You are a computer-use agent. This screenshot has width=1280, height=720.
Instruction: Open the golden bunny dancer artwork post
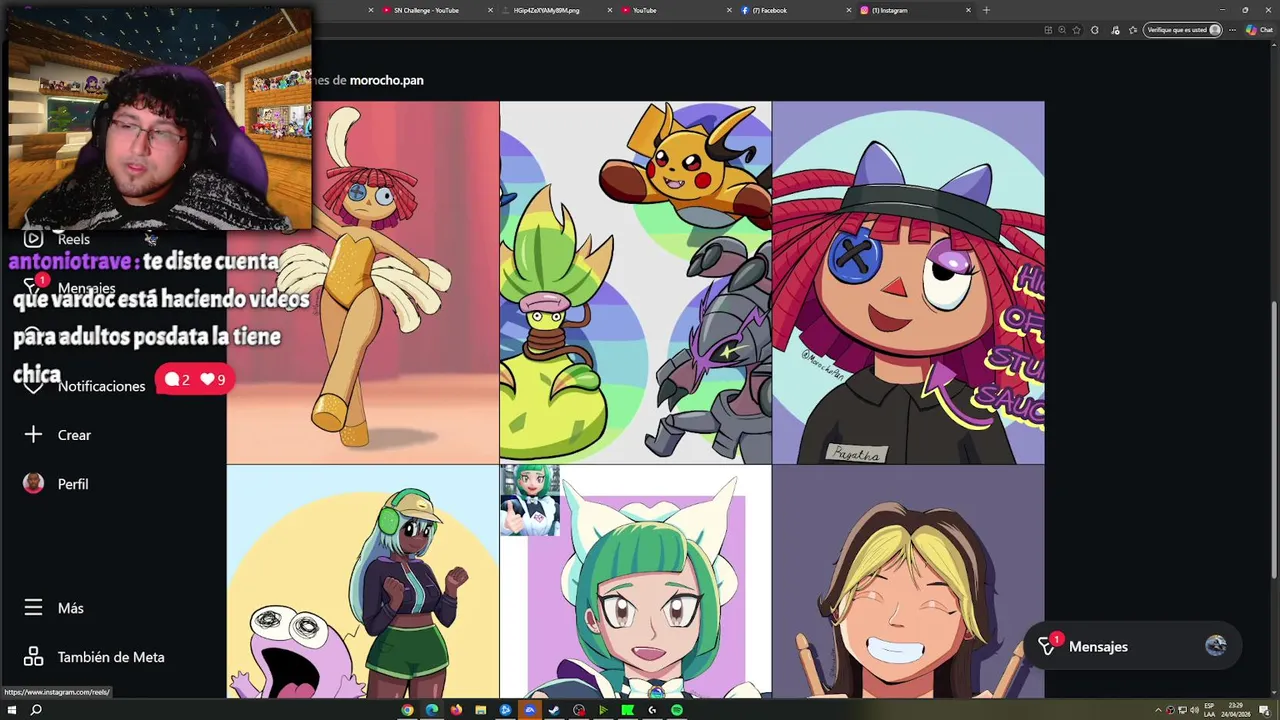pyautogui.click(x=363, y=282)
